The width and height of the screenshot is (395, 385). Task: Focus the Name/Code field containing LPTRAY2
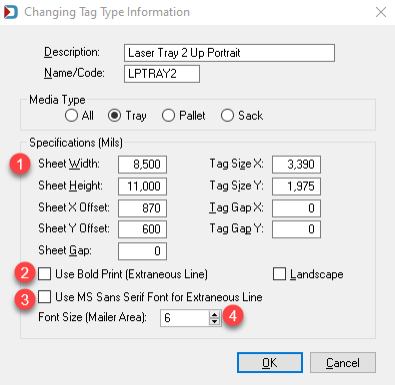(162, 74)
